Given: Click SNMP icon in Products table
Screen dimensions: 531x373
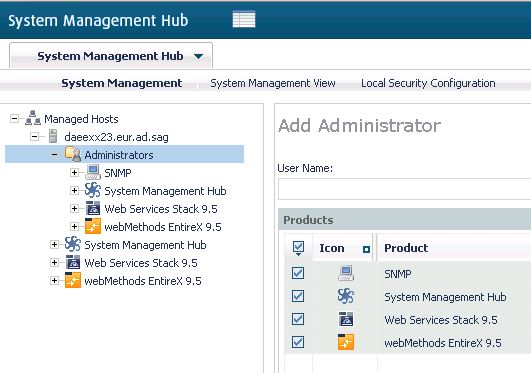Looking at the screenshot, I should (x=346, y=273).
